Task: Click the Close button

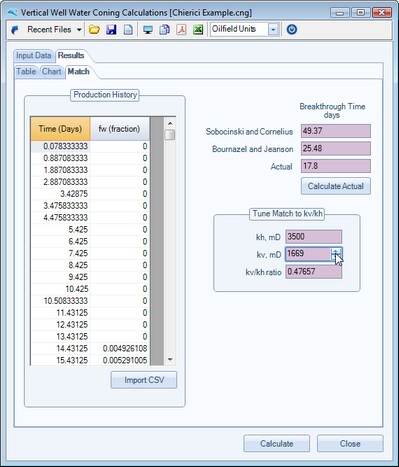Action: point(350,444)
